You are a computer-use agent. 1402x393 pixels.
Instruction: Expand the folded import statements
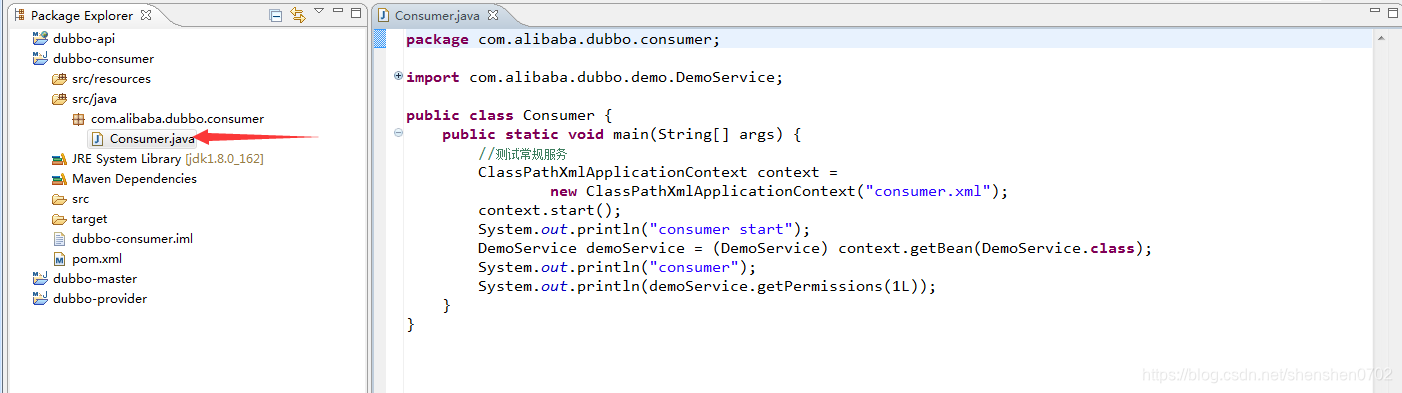[398, 76]
